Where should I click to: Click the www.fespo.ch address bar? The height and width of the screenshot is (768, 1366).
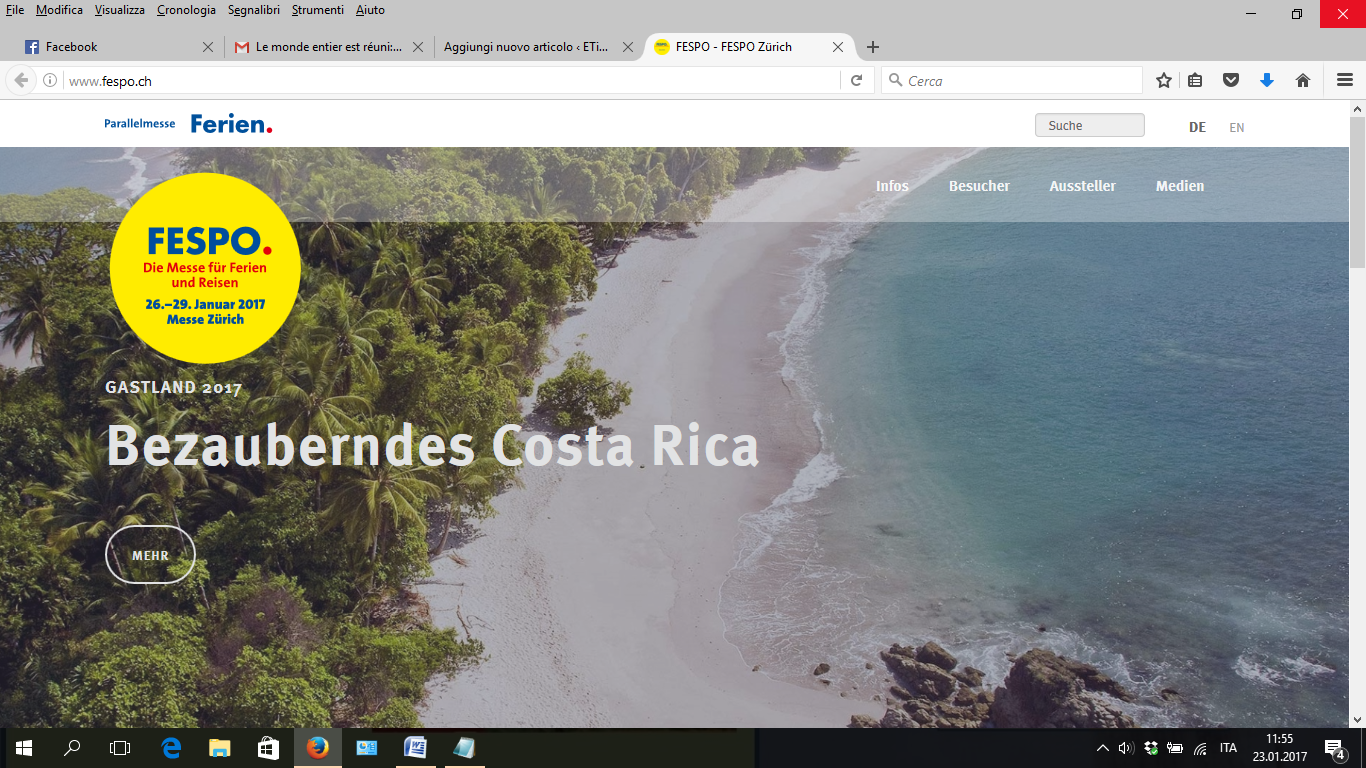point(450,81)
